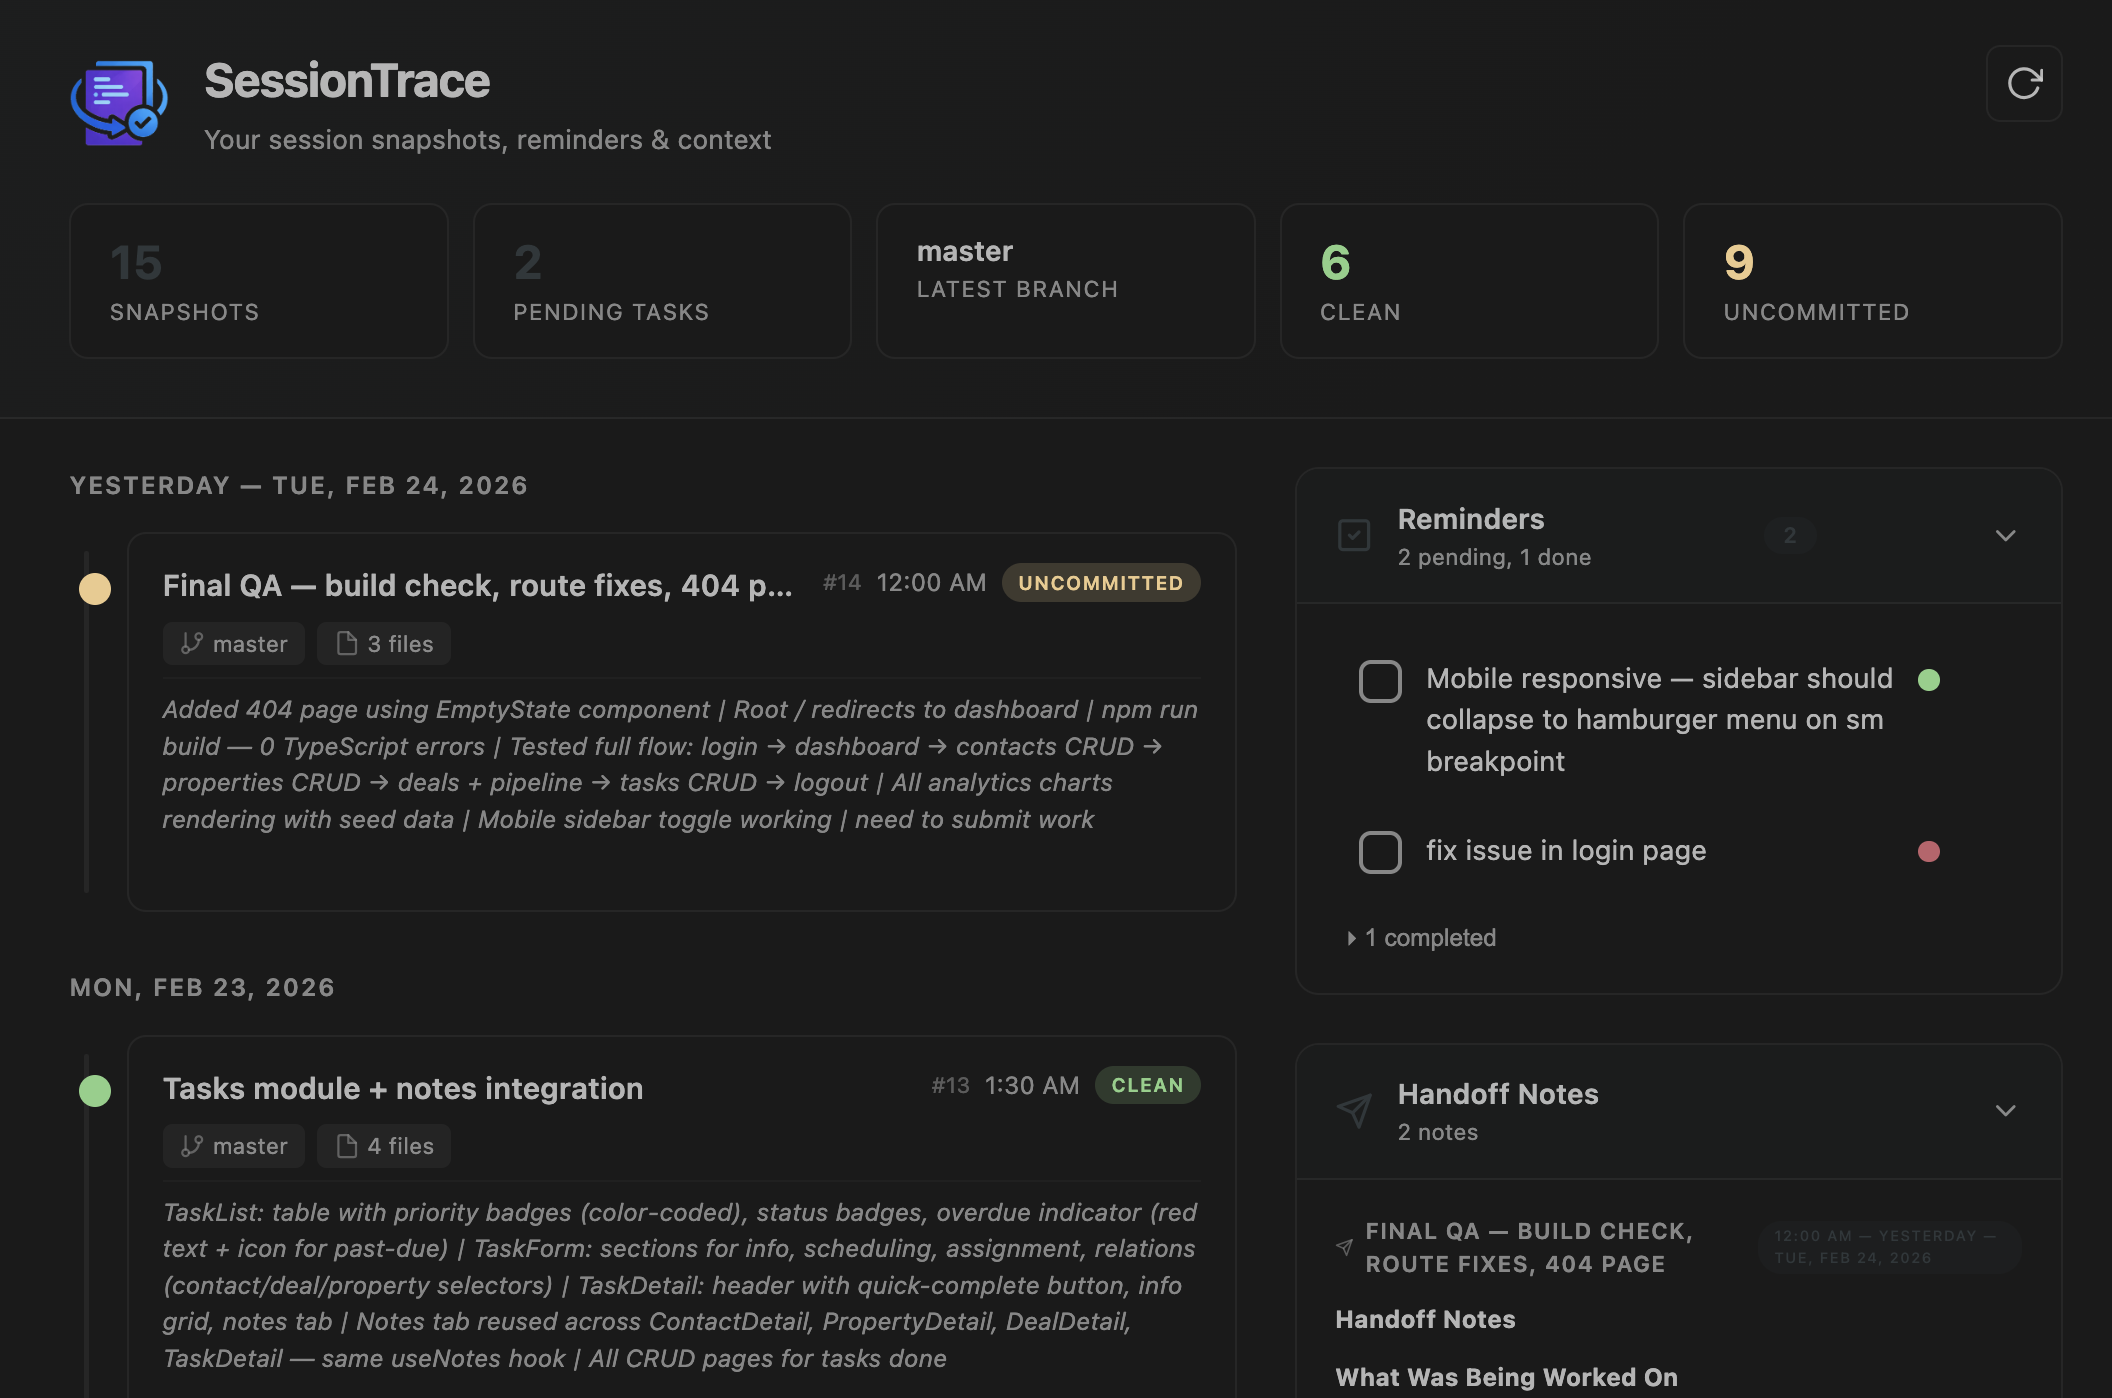Click the yellow timeline marker for Final QA

point(95,589)
